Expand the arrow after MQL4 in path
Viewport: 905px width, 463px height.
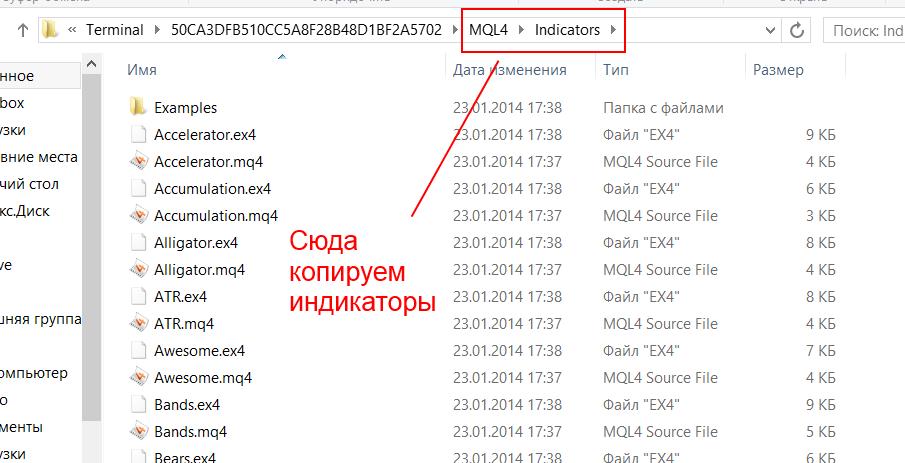[x=522, y=30]
